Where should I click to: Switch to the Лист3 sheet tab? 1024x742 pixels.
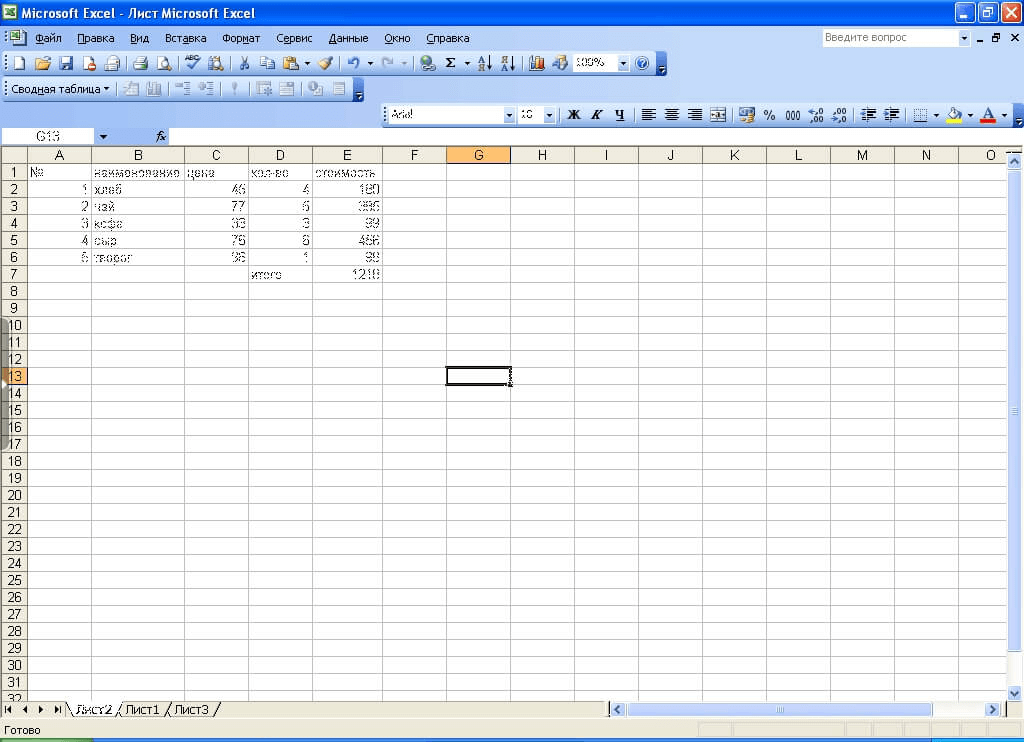[191, 709]
